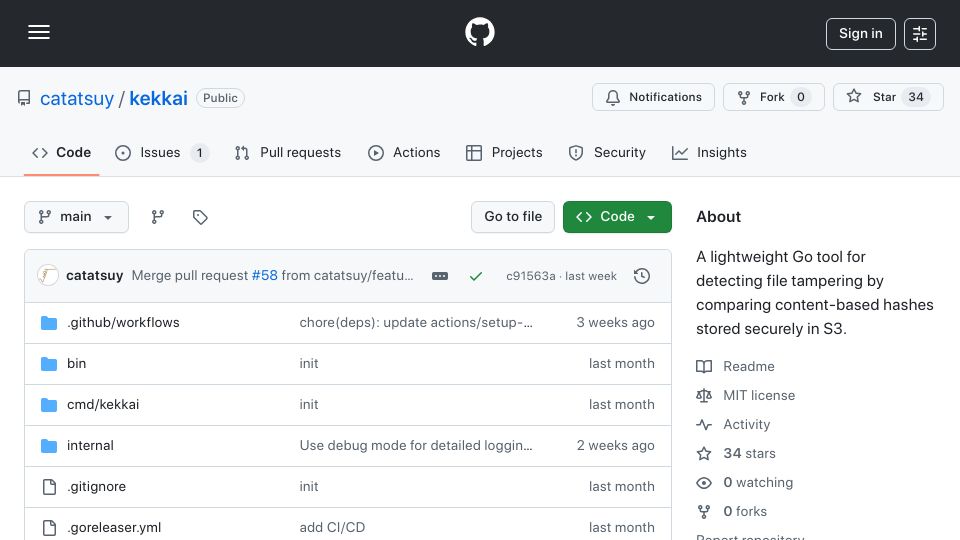Switch to the Issues tab
Image resolution: width=960 pixels, height=540 pixels.
162,152
